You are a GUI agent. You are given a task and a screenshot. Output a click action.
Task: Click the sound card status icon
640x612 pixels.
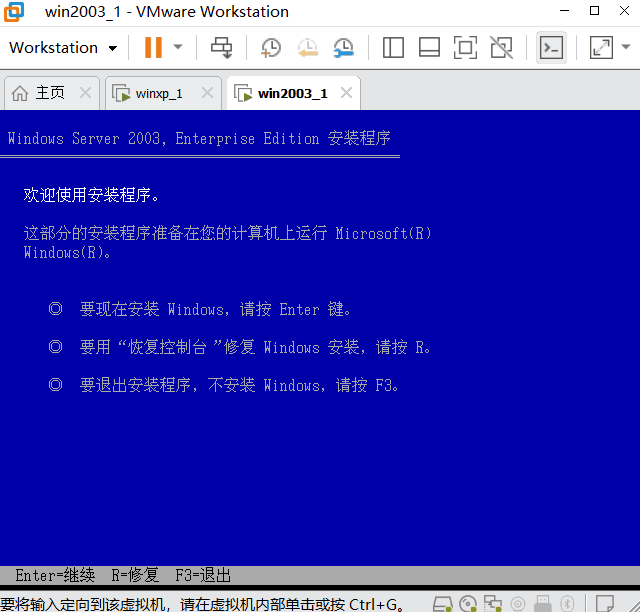pos(518,603)
